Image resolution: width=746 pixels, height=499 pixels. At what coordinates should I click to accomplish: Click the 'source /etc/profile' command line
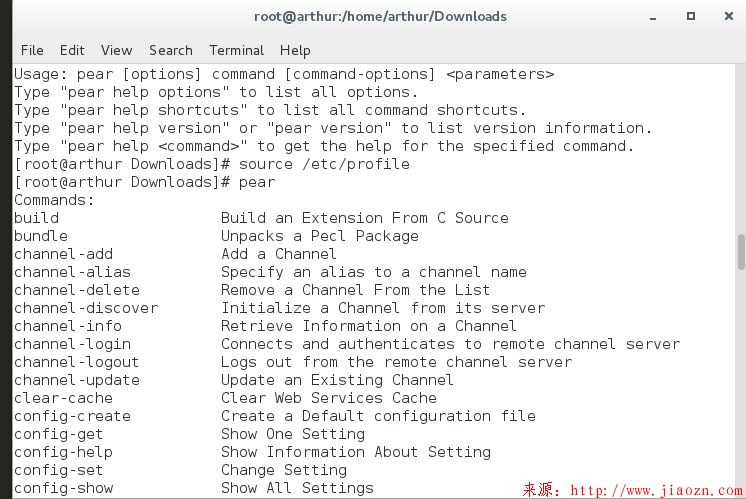coord(324,164)
